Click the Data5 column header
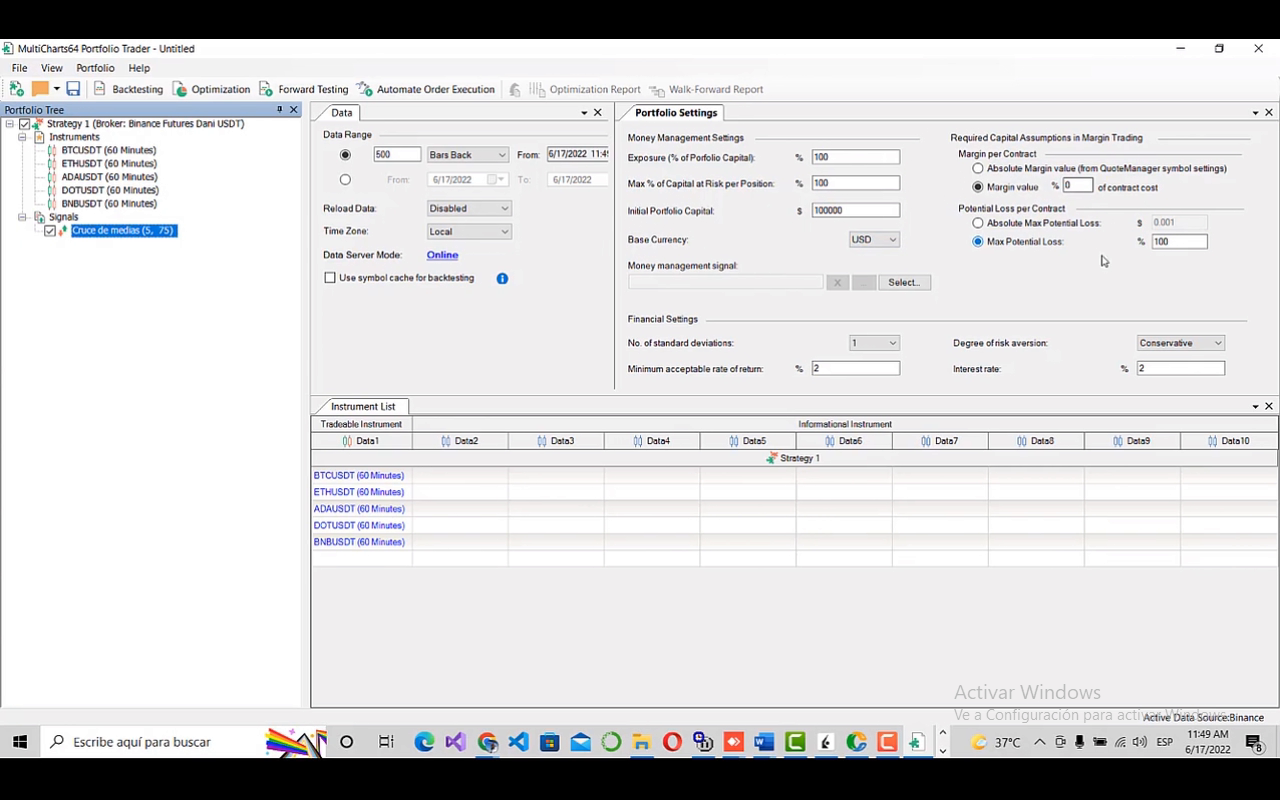 748,441
